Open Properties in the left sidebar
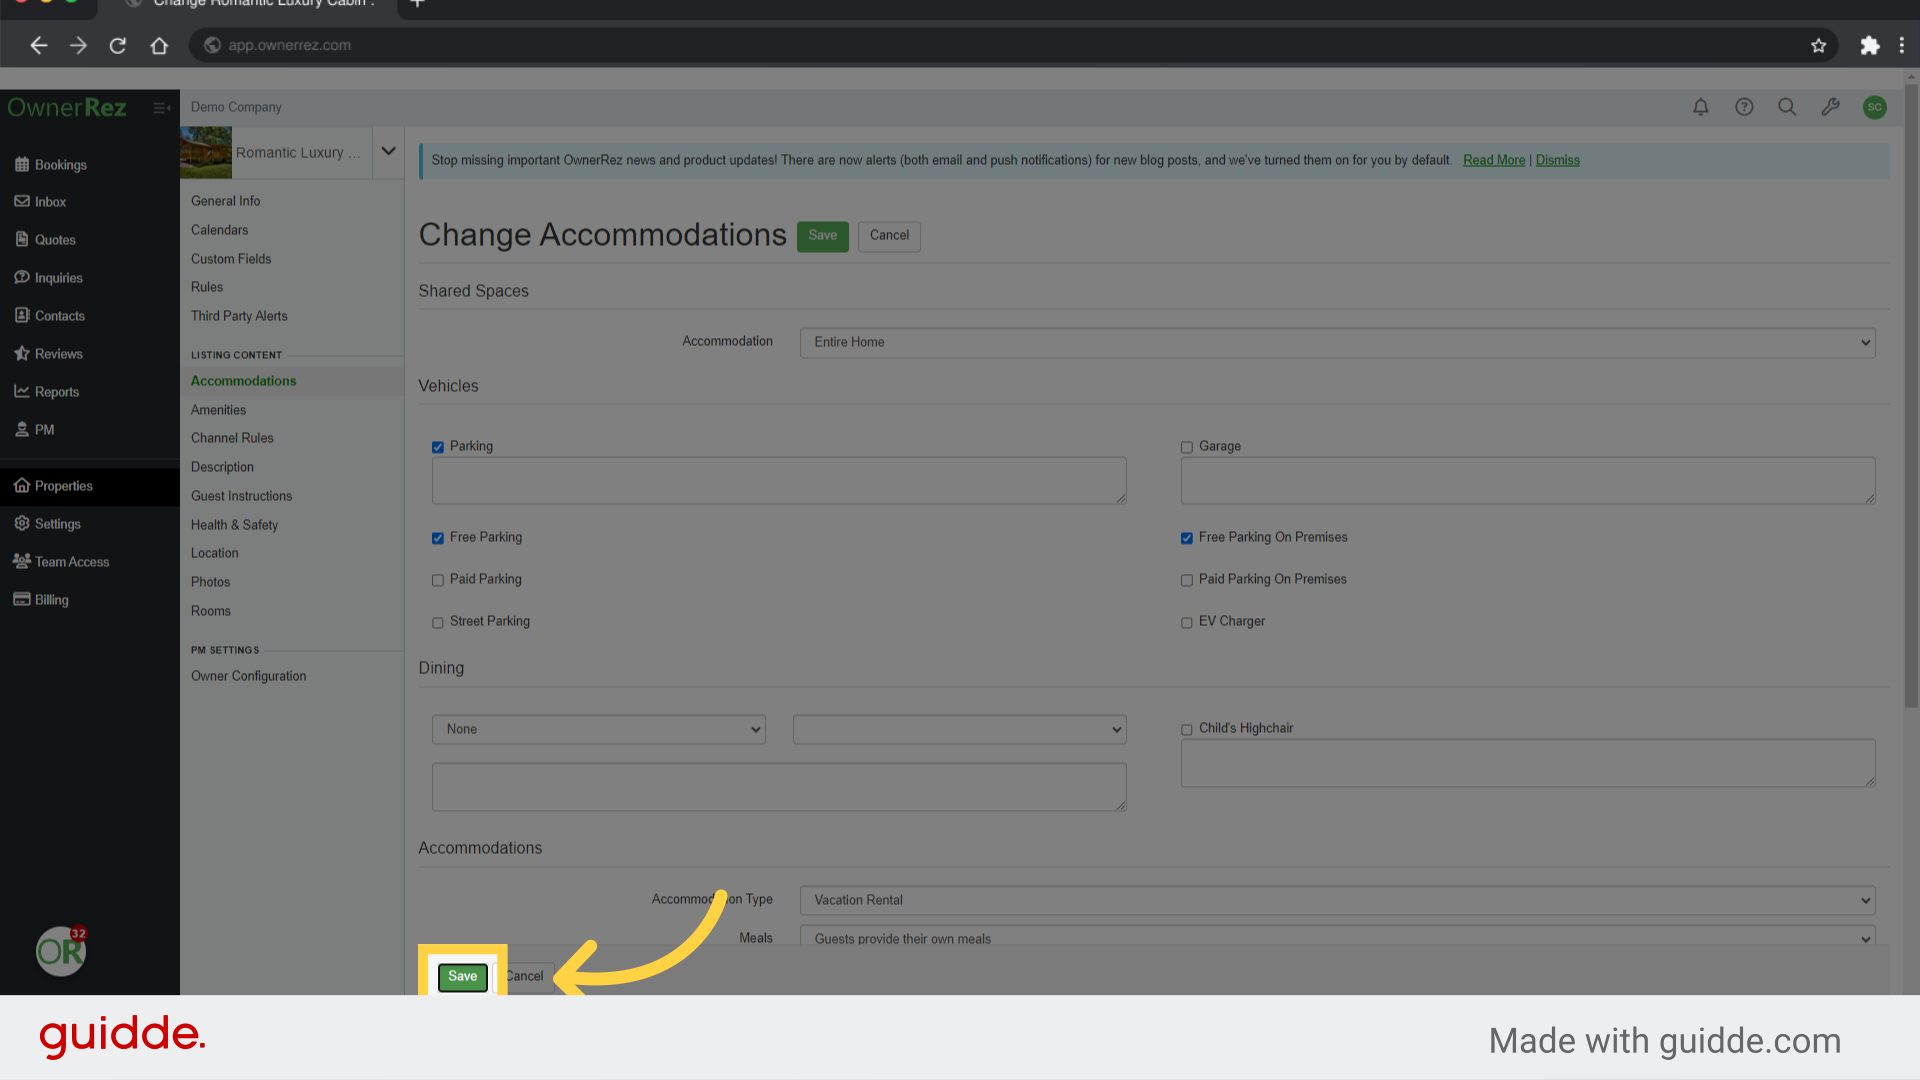The image size is (1920, 1080). click(63, 486)
